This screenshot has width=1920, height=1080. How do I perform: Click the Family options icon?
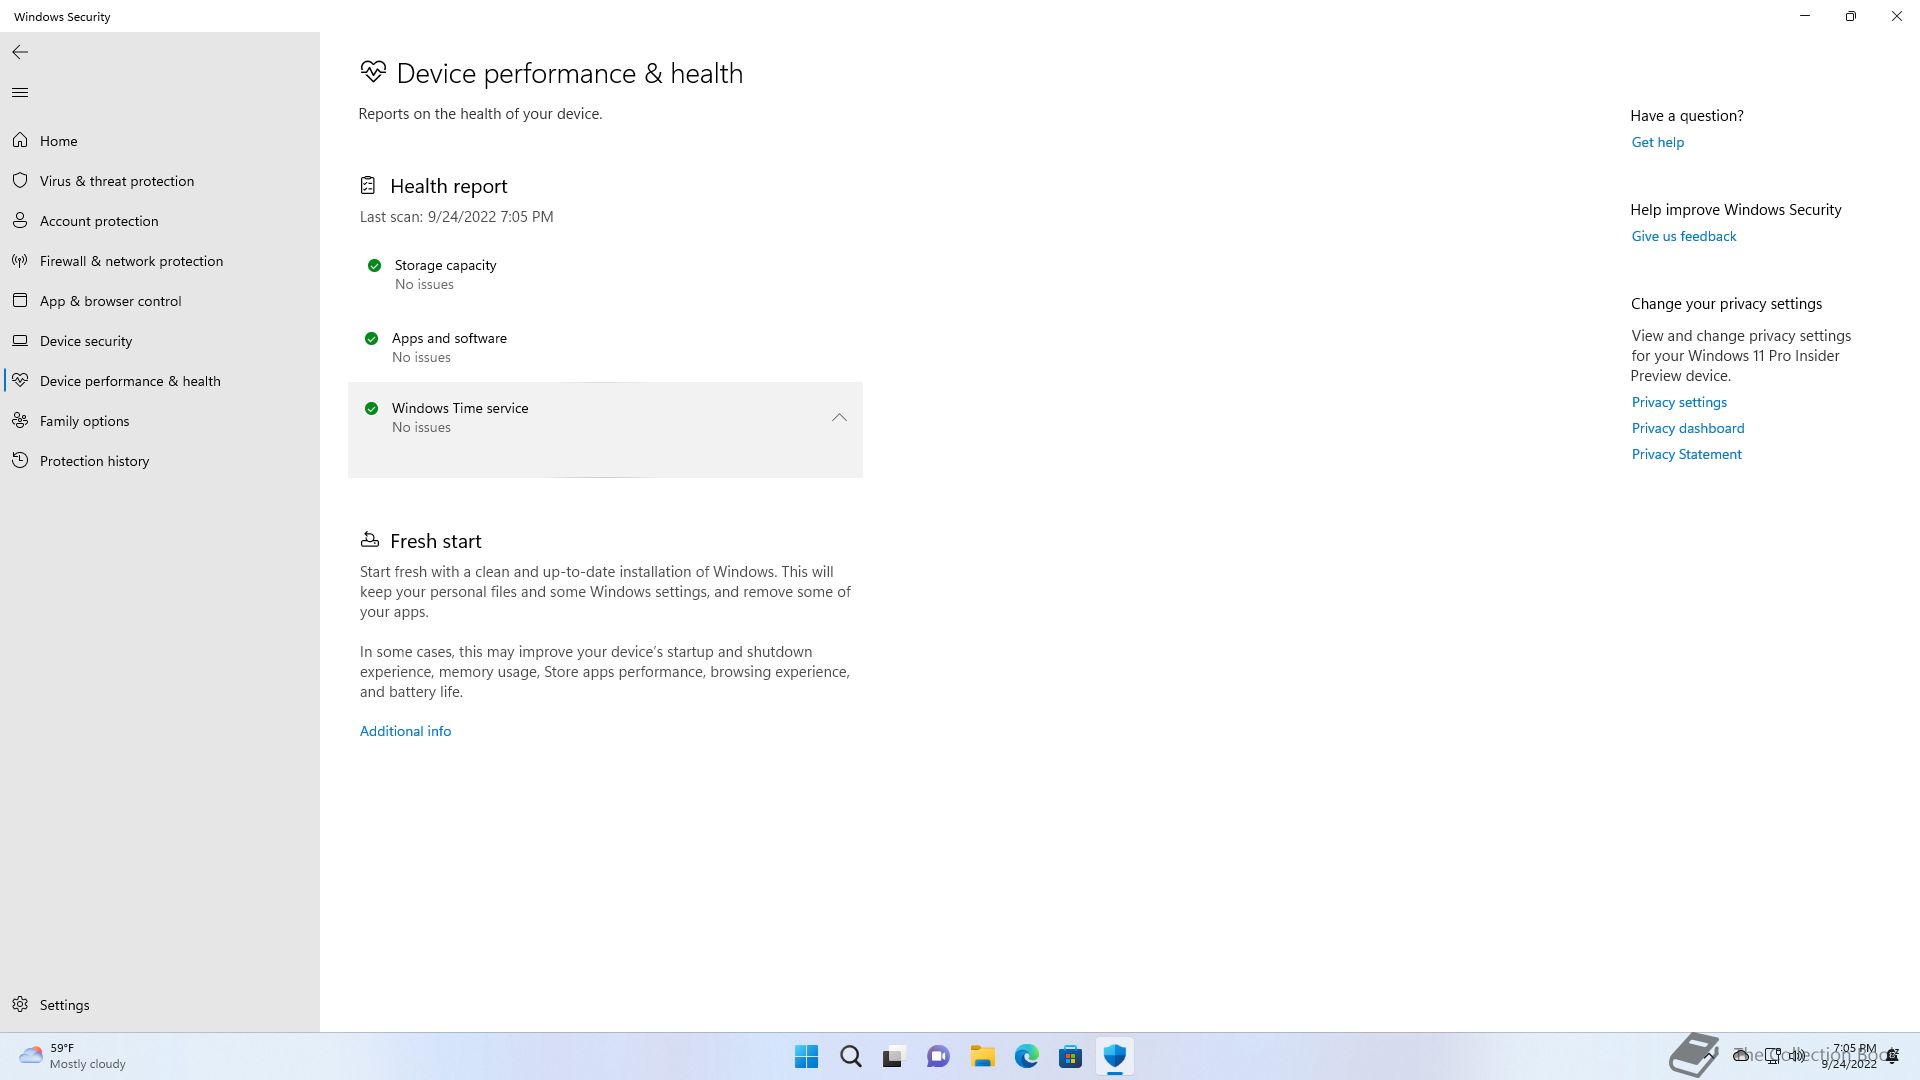20,421
